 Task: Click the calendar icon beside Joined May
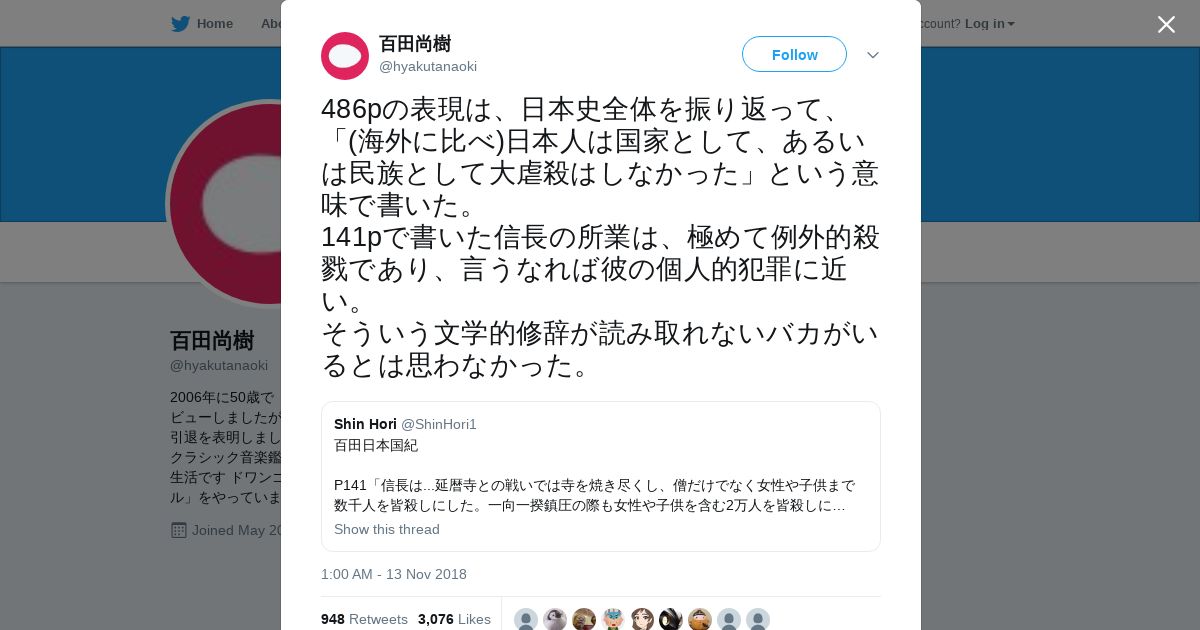[179, 530]
